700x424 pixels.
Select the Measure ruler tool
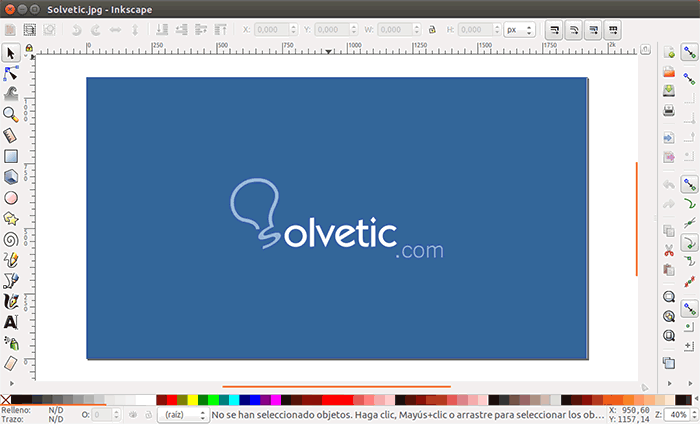11,135
